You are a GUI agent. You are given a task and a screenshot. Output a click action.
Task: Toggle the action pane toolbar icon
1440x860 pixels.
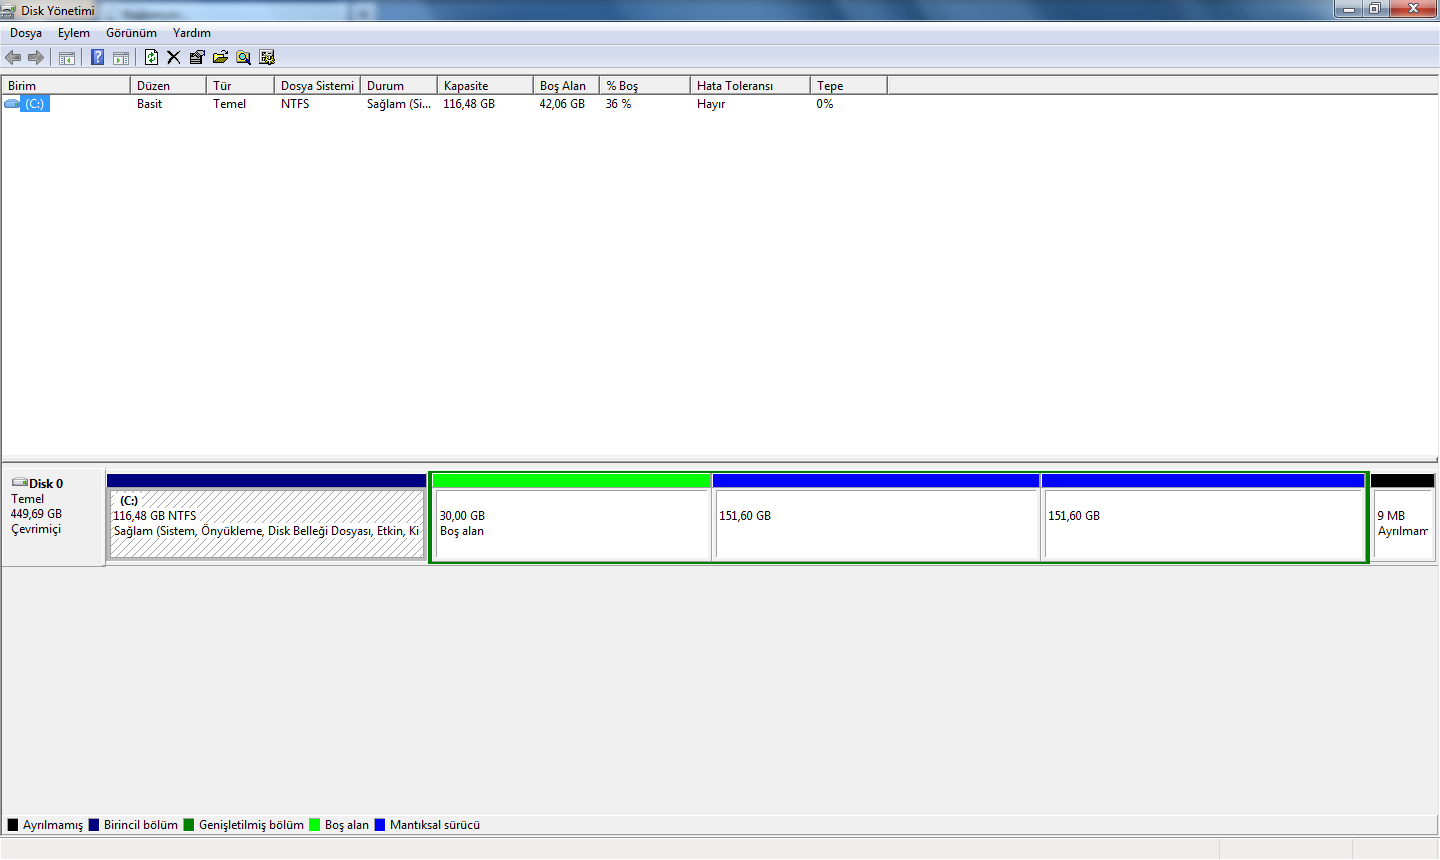click(121, 58)
